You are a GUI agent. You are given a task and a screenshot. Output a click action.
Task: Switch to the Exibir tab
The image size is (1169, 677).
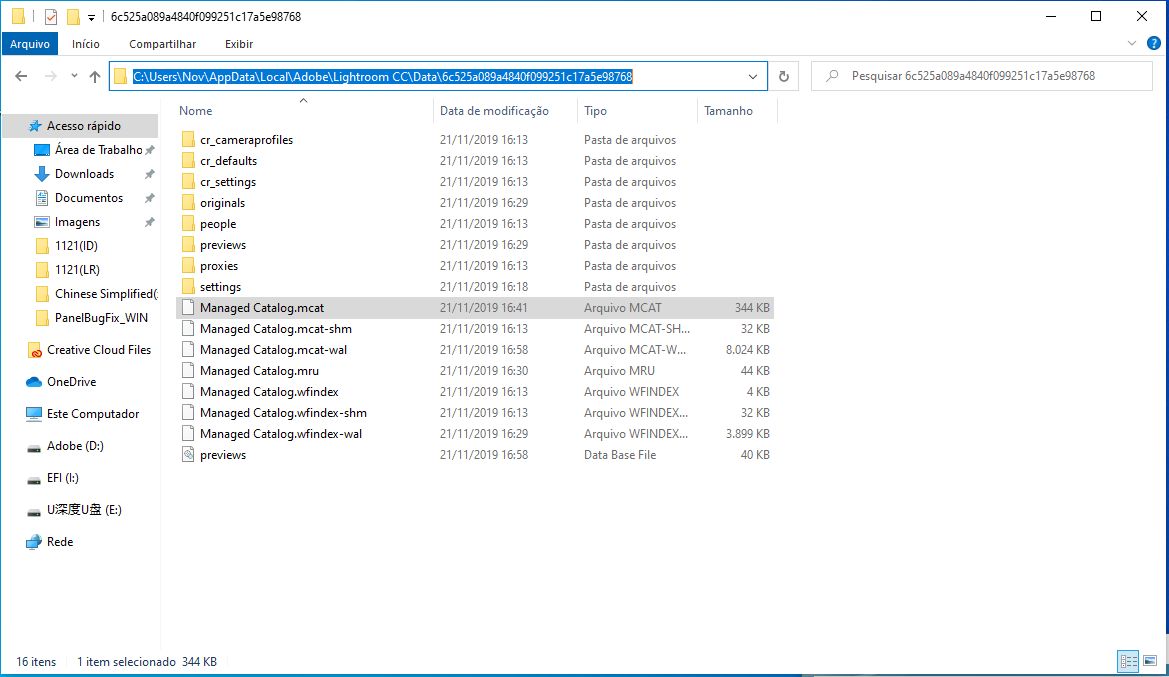238,44
